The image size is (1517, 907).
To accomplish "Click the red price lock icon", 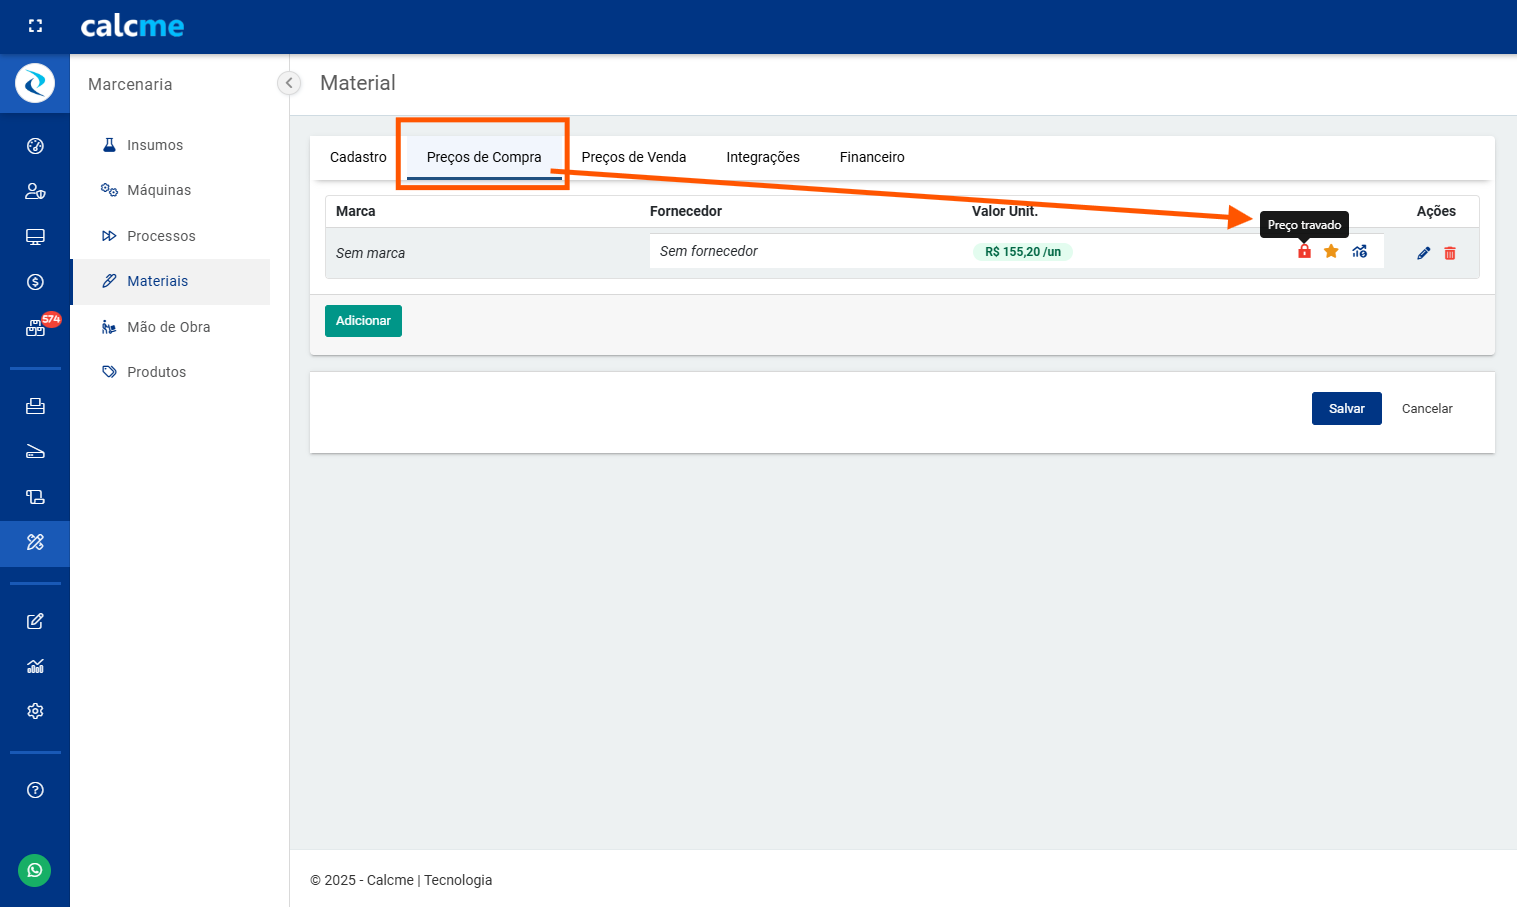I will [x=1304, y=252].
